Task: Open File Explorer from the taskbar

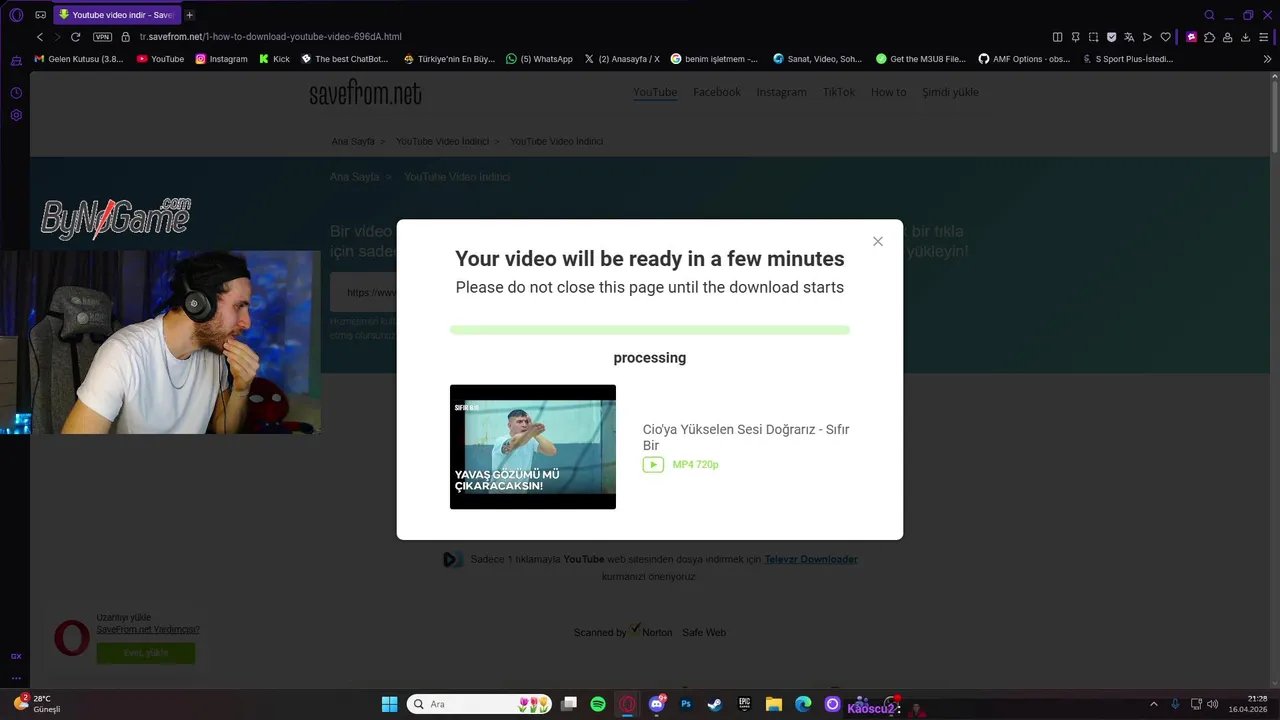Action: 773,704
